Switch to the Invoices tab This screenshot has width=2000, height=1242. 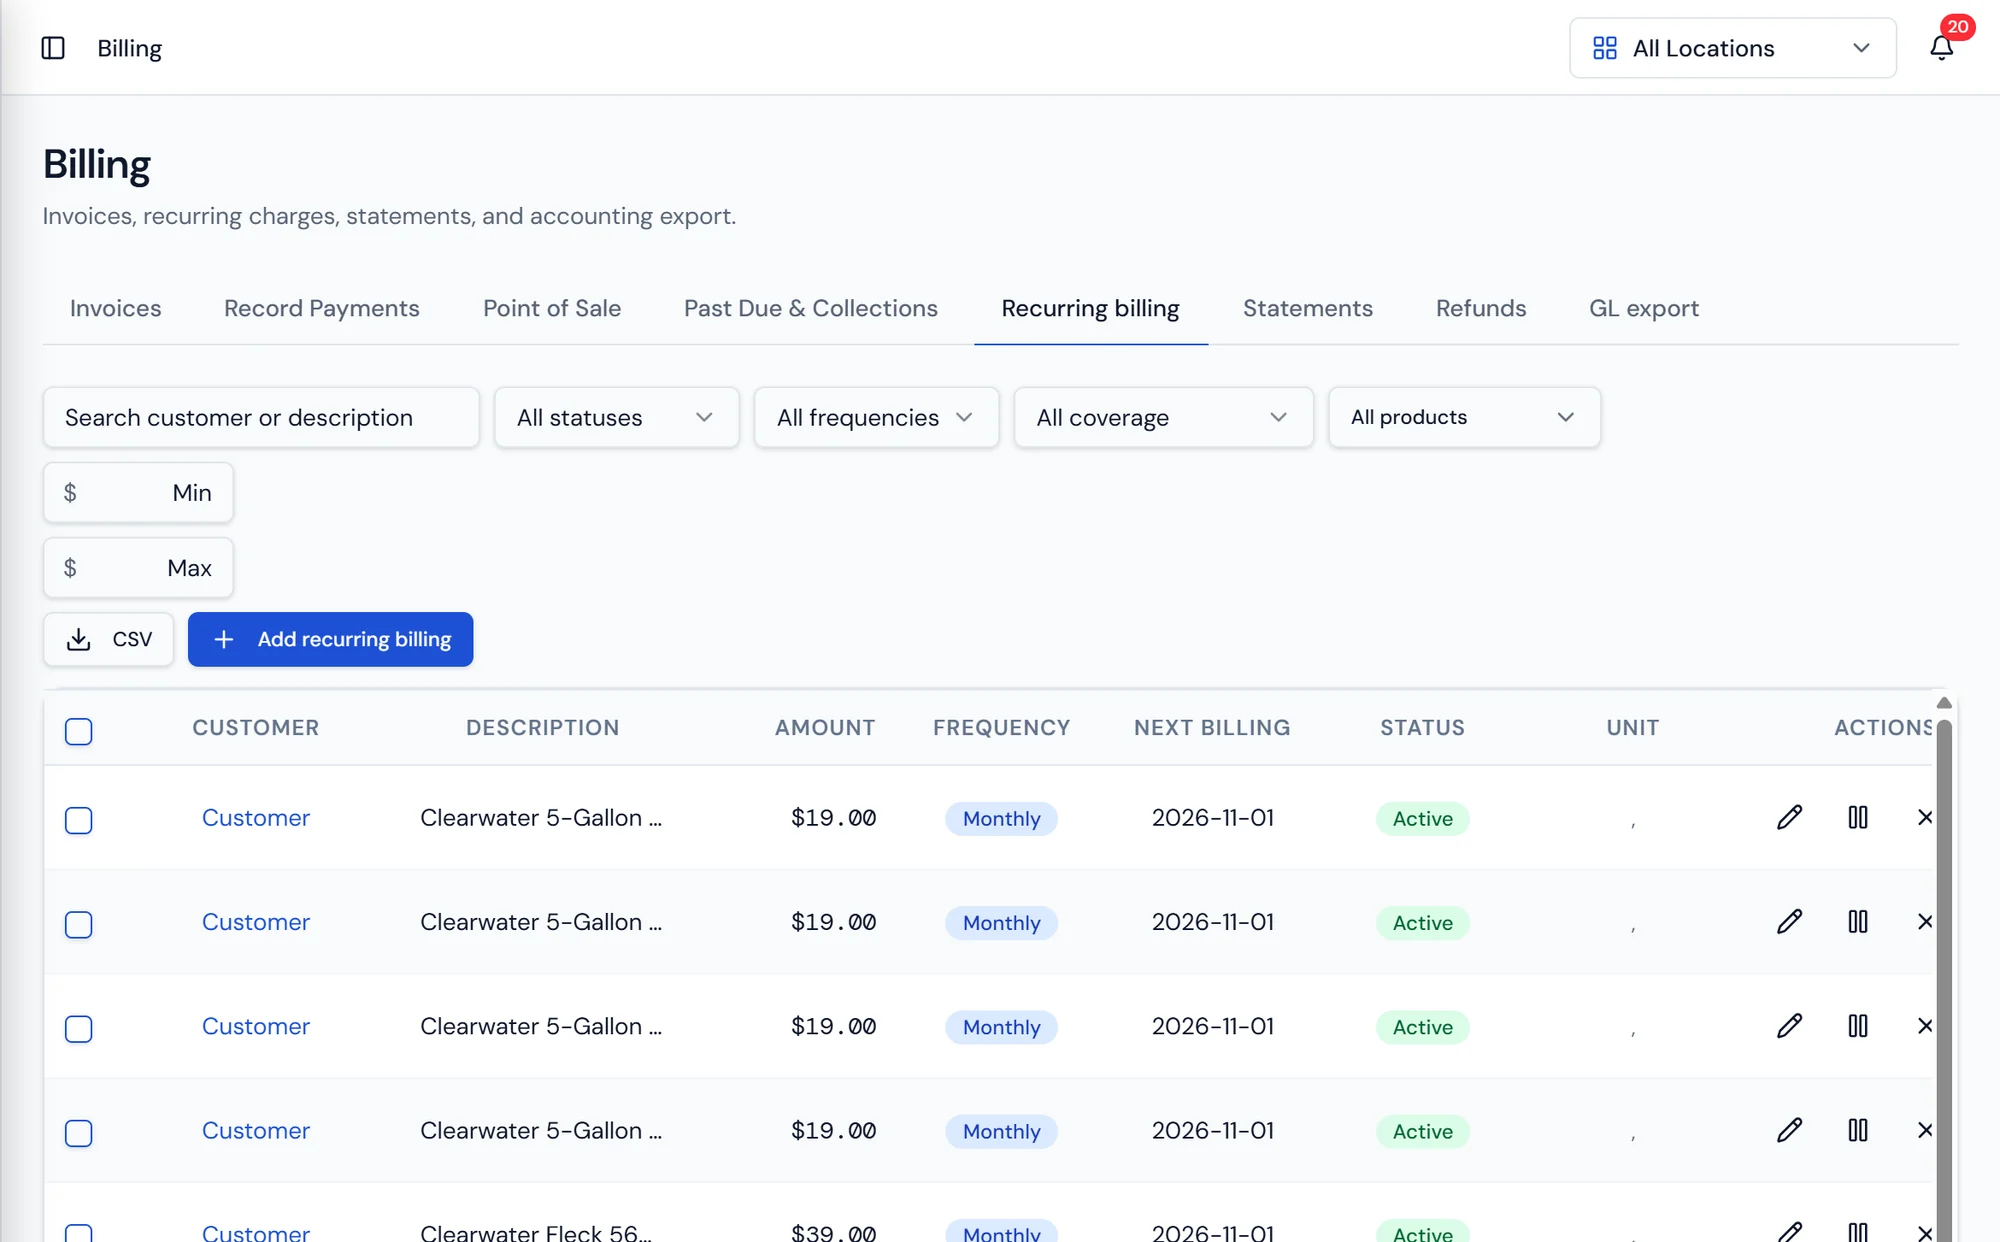[x=115, y=308]
